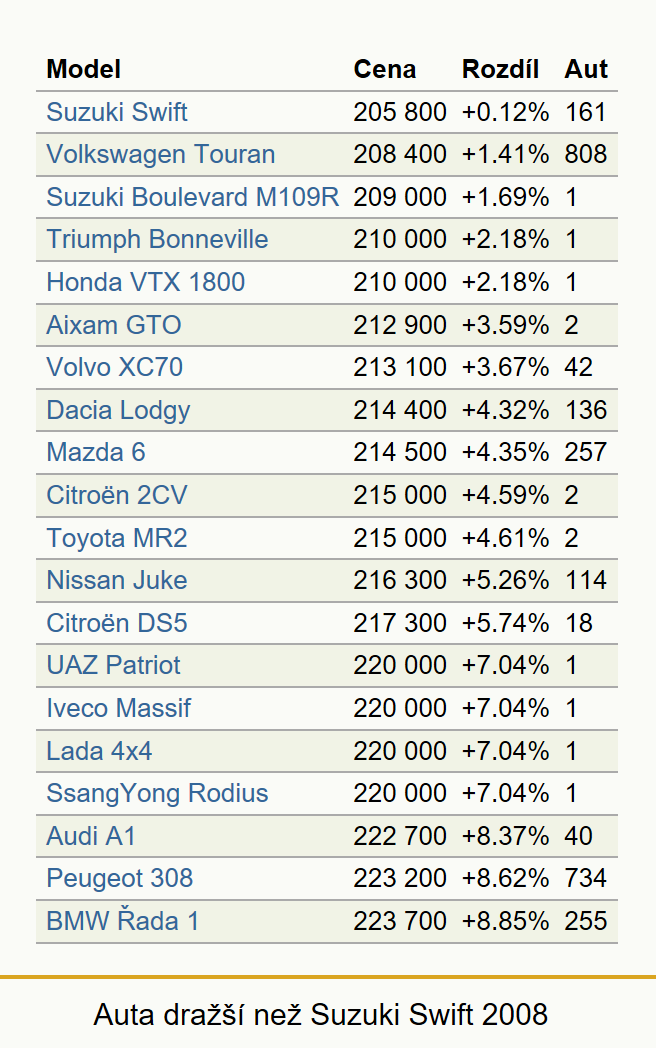This screenshot has height=1048, width=656.
Task: Open the Suzuki Swift model link
Action: 116,112
